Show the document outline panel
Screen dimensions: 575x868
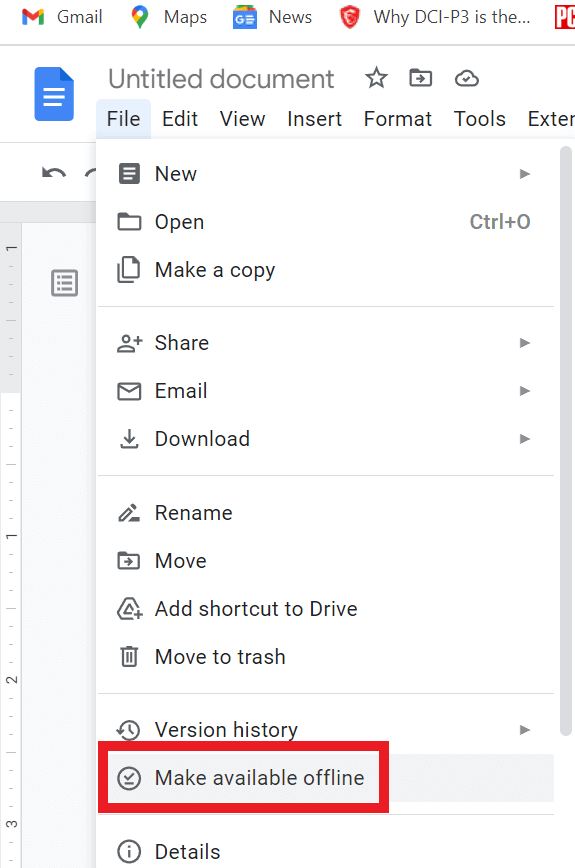[x=65, y=283]
